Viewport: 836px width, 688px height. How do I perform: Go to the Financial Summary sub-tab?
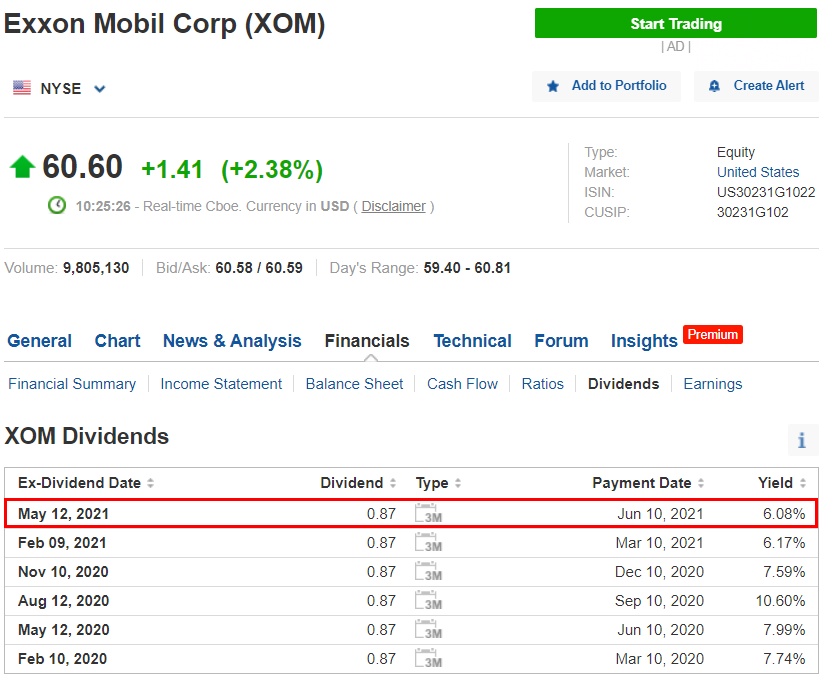point(72,384)
